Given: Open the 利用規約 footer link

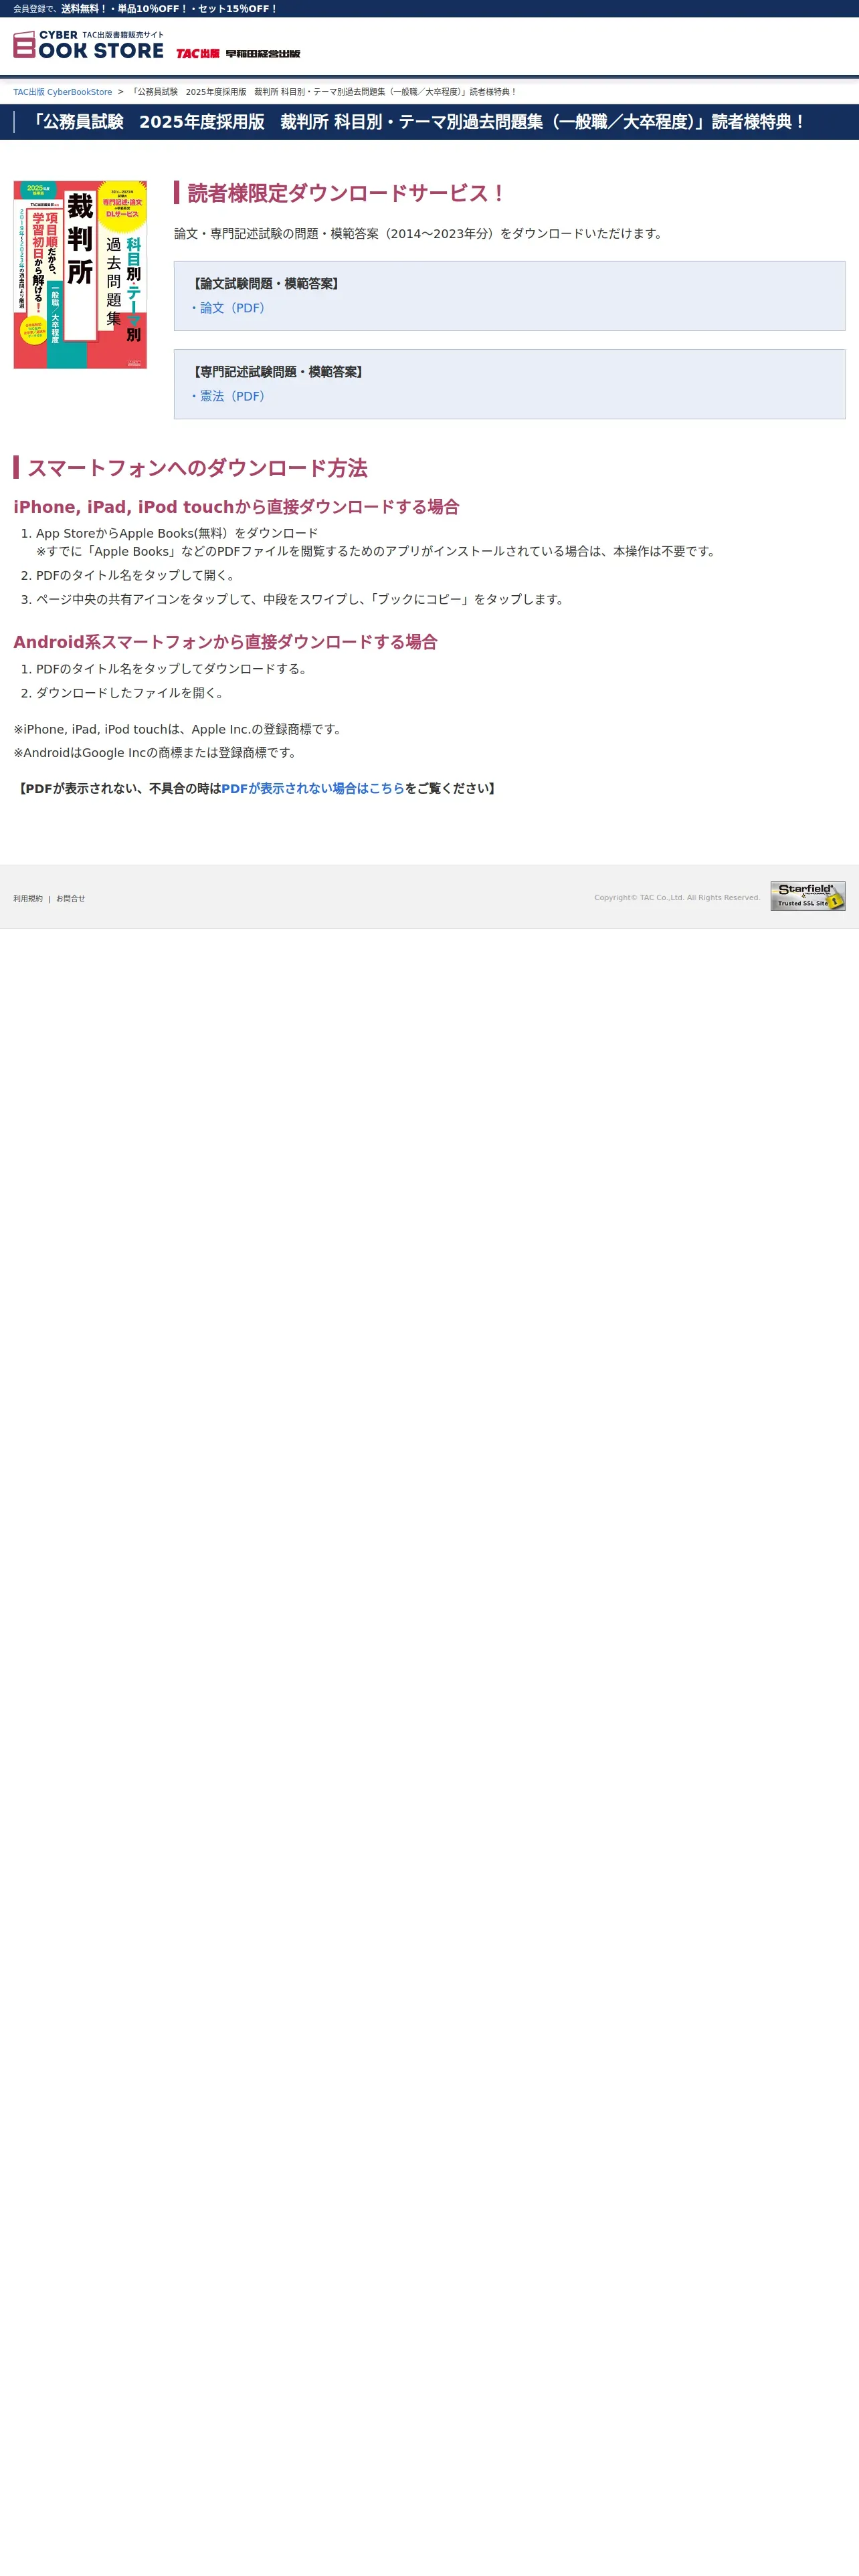Looking at the screenshot, I should click(x=28, y=899).
